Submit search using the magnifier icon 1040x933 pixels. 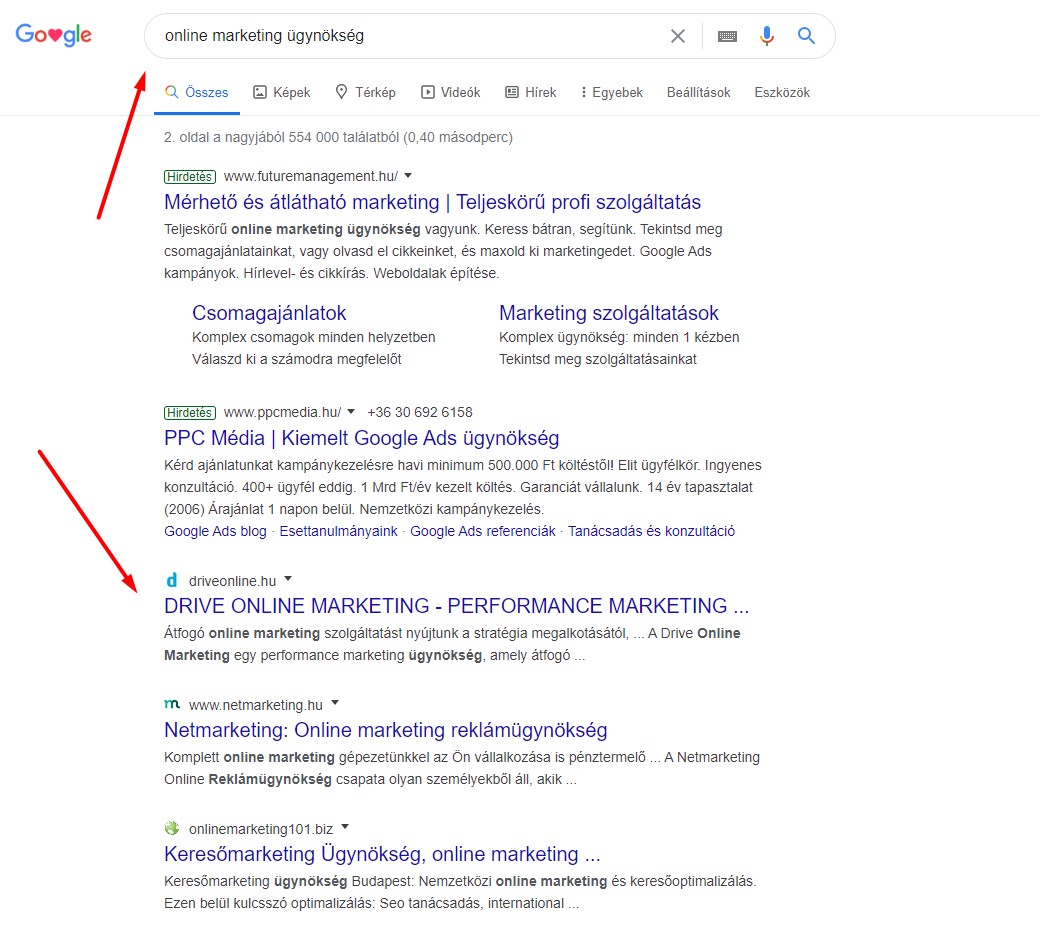pos(806,36)
